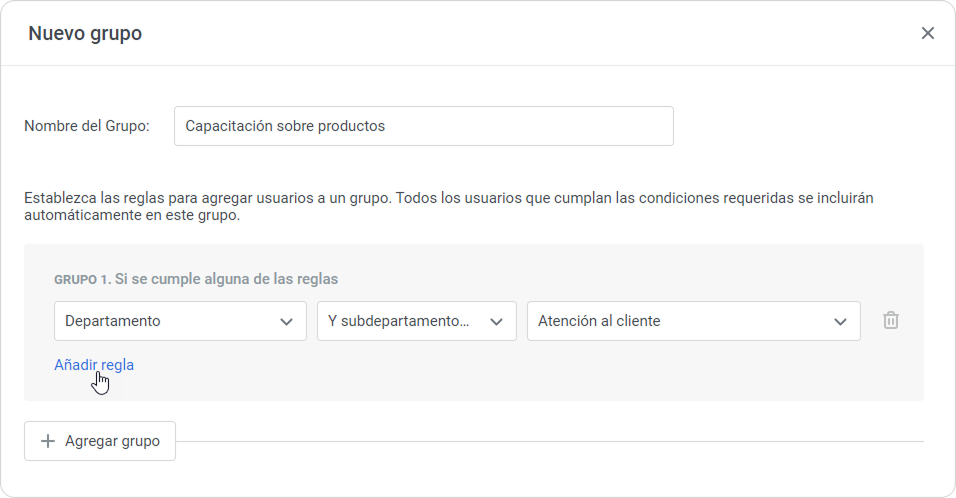Click the Establezca las reglas description text
The width and height of the screenshot is (956, 498).
[448, 198]
